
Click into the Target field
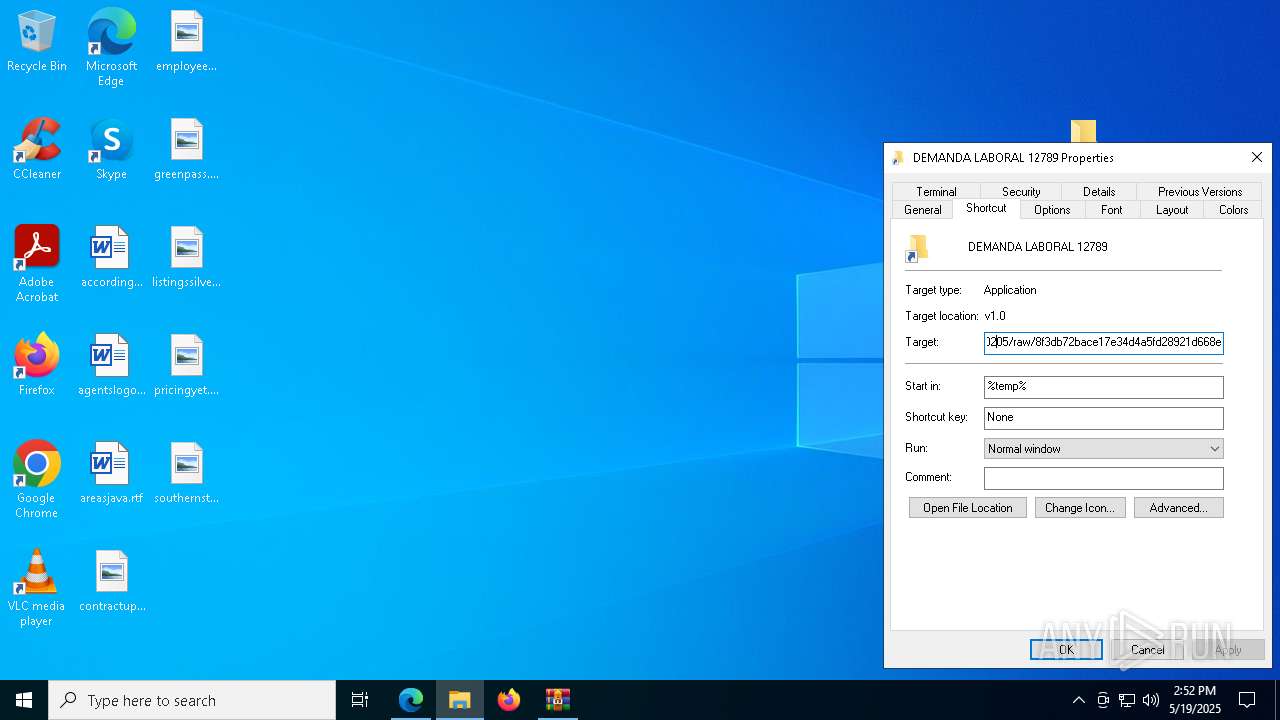(x=1103, y=342)
